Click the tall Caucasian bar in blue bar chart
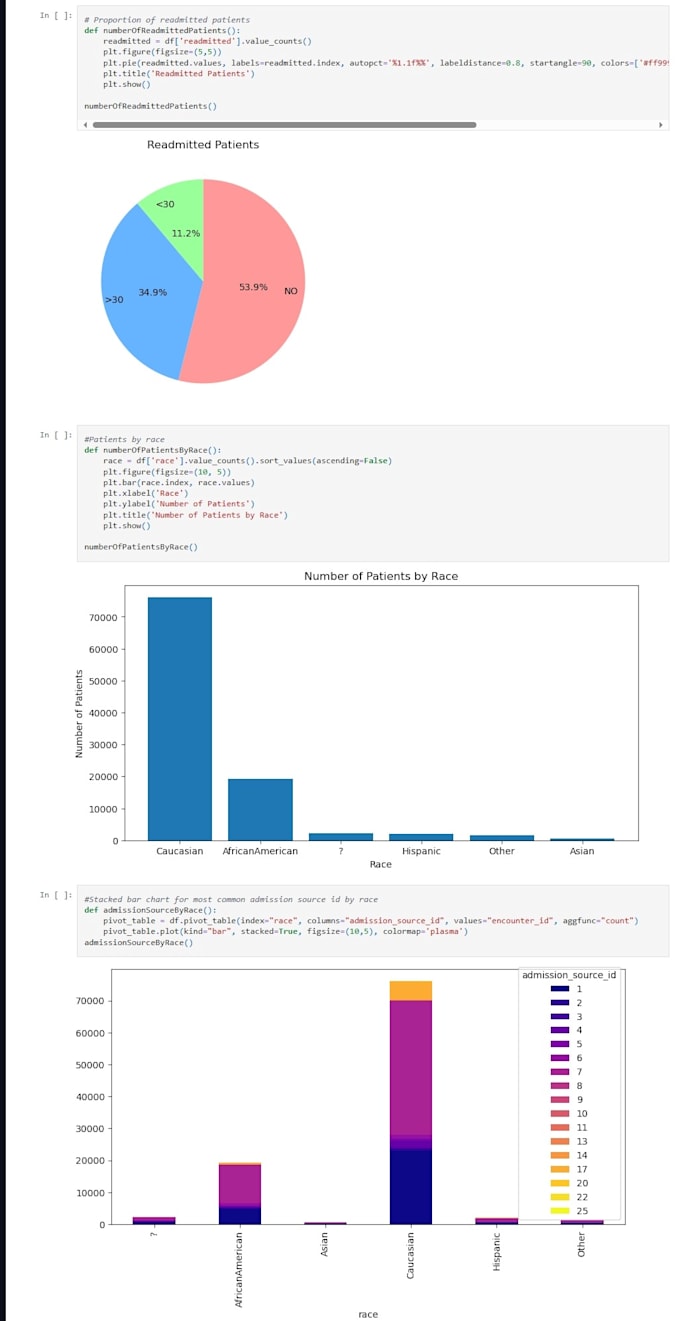The width and height of the screenshot is (680, 1321). pyautogui.click(x=180, y=719)
